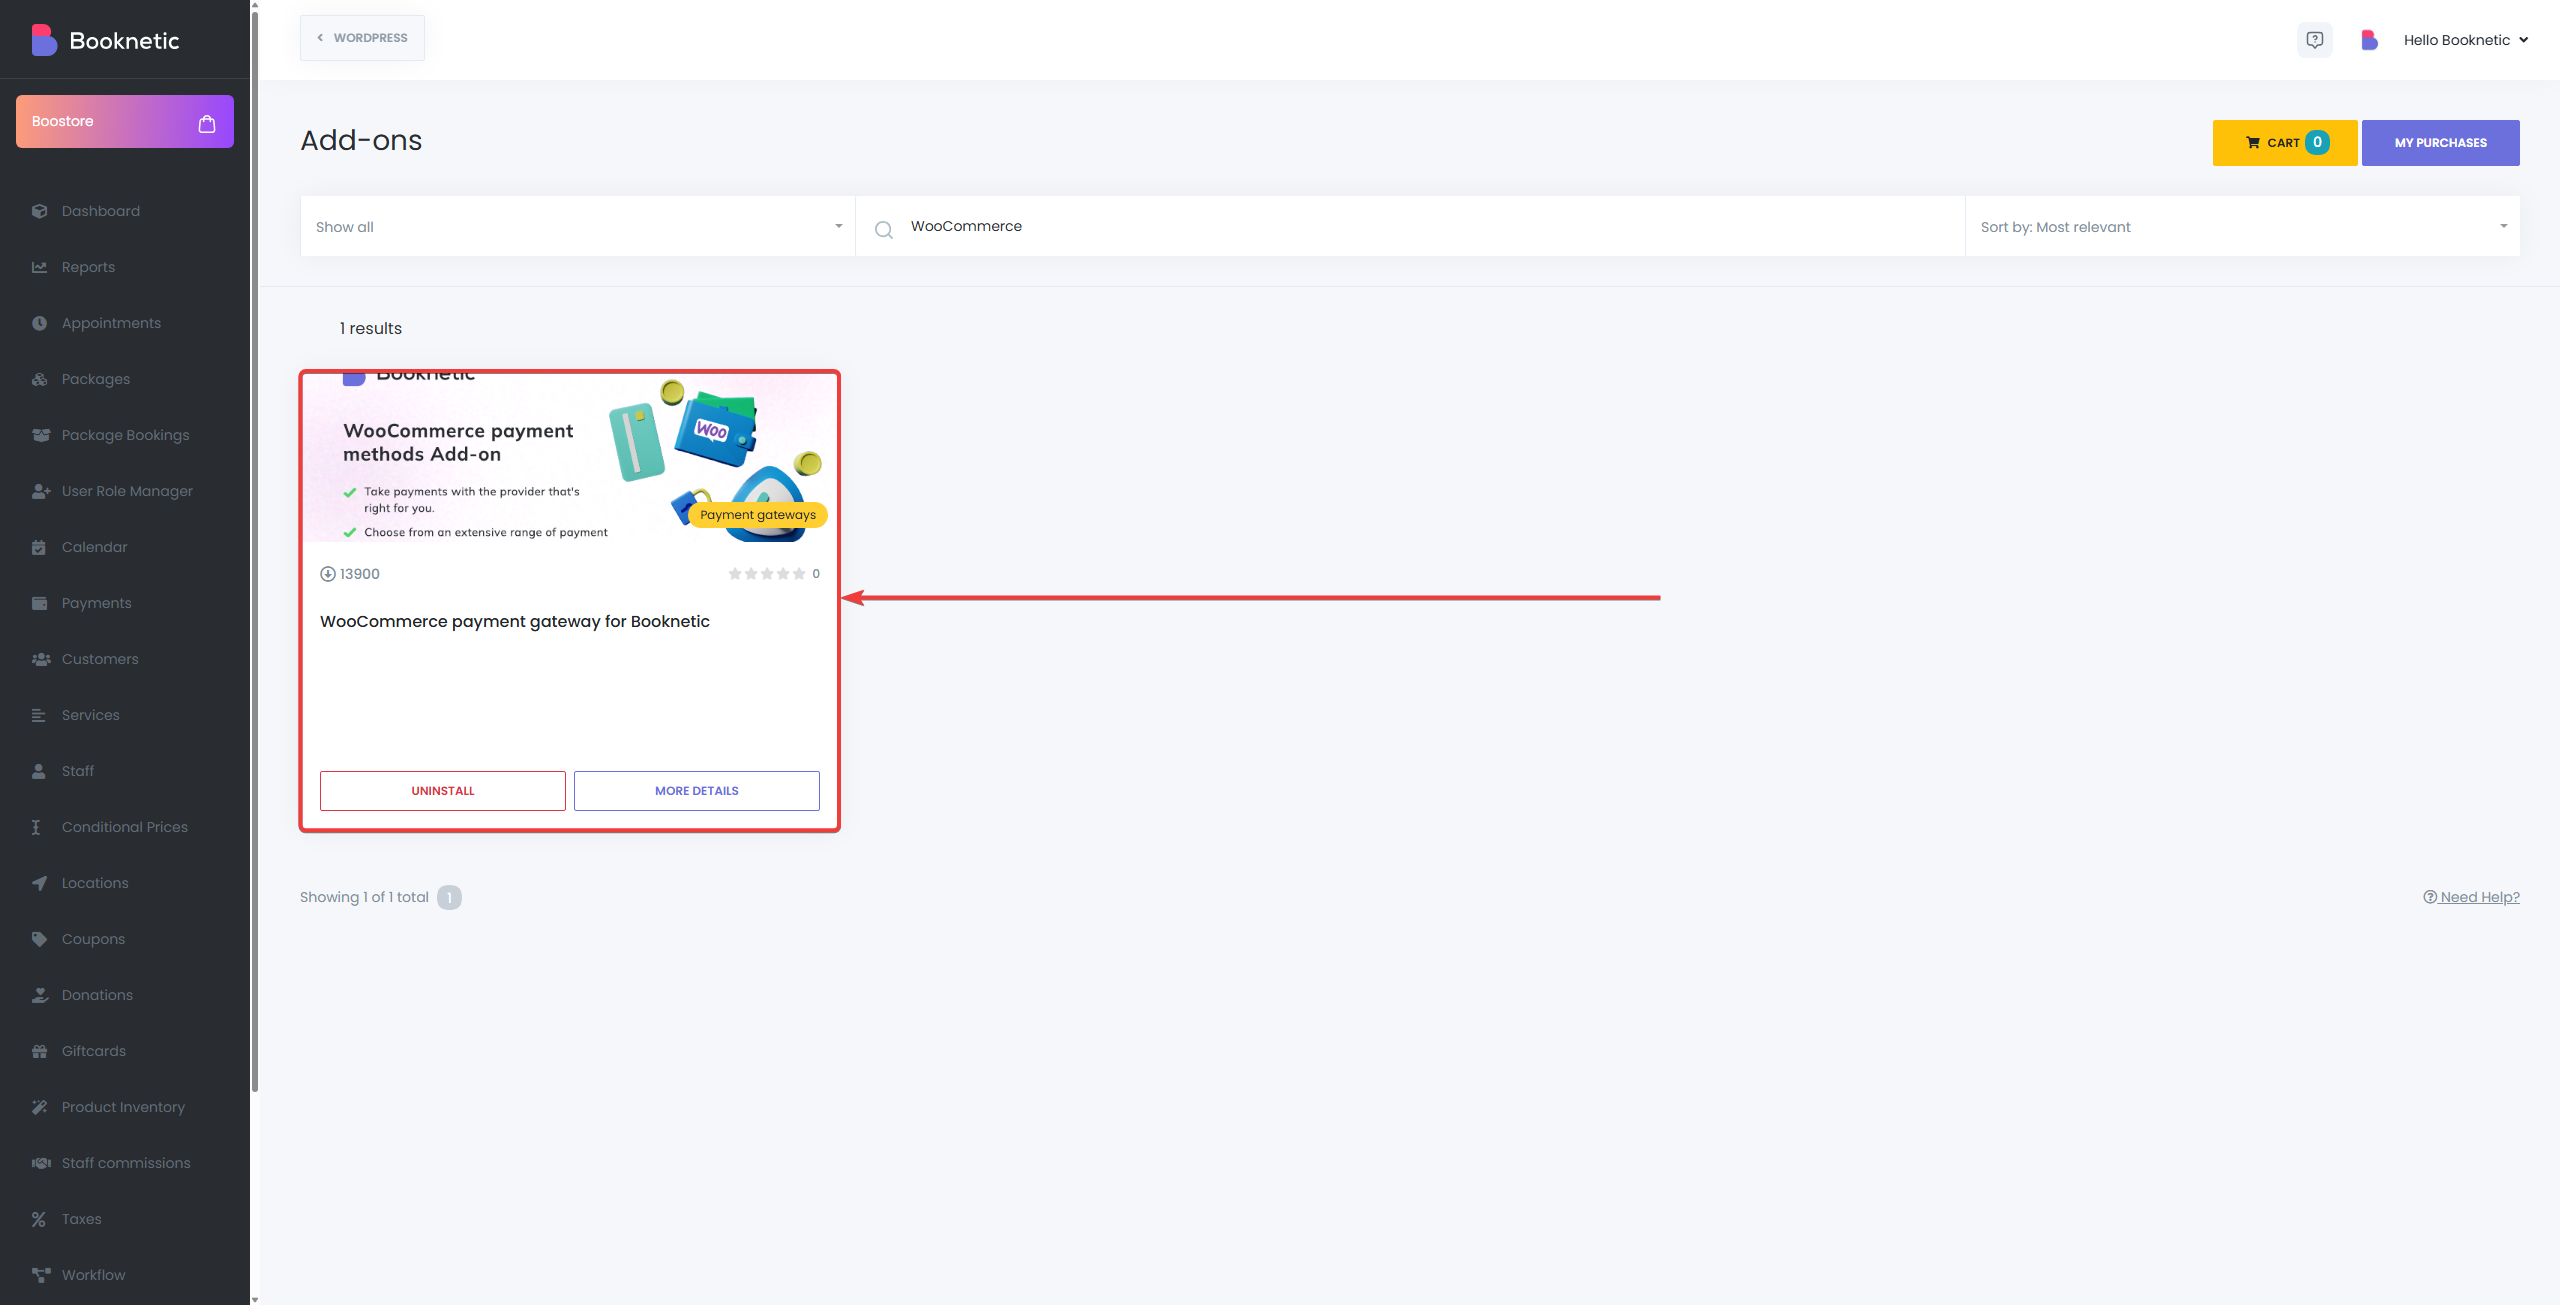This screenshot has width=2560, height=1305.
Task: Click the User Role Manager icon
Action: click(41, 491)
